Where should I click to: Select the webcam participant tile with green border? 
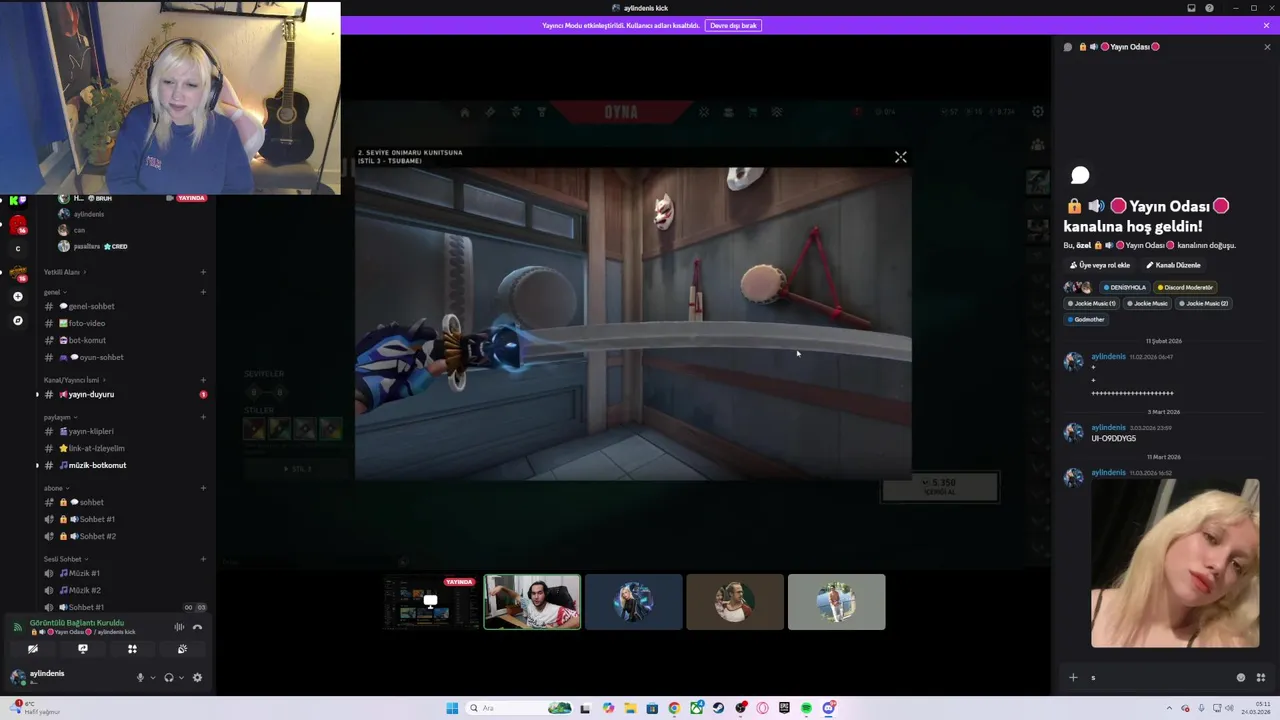(x=532, y=602)
